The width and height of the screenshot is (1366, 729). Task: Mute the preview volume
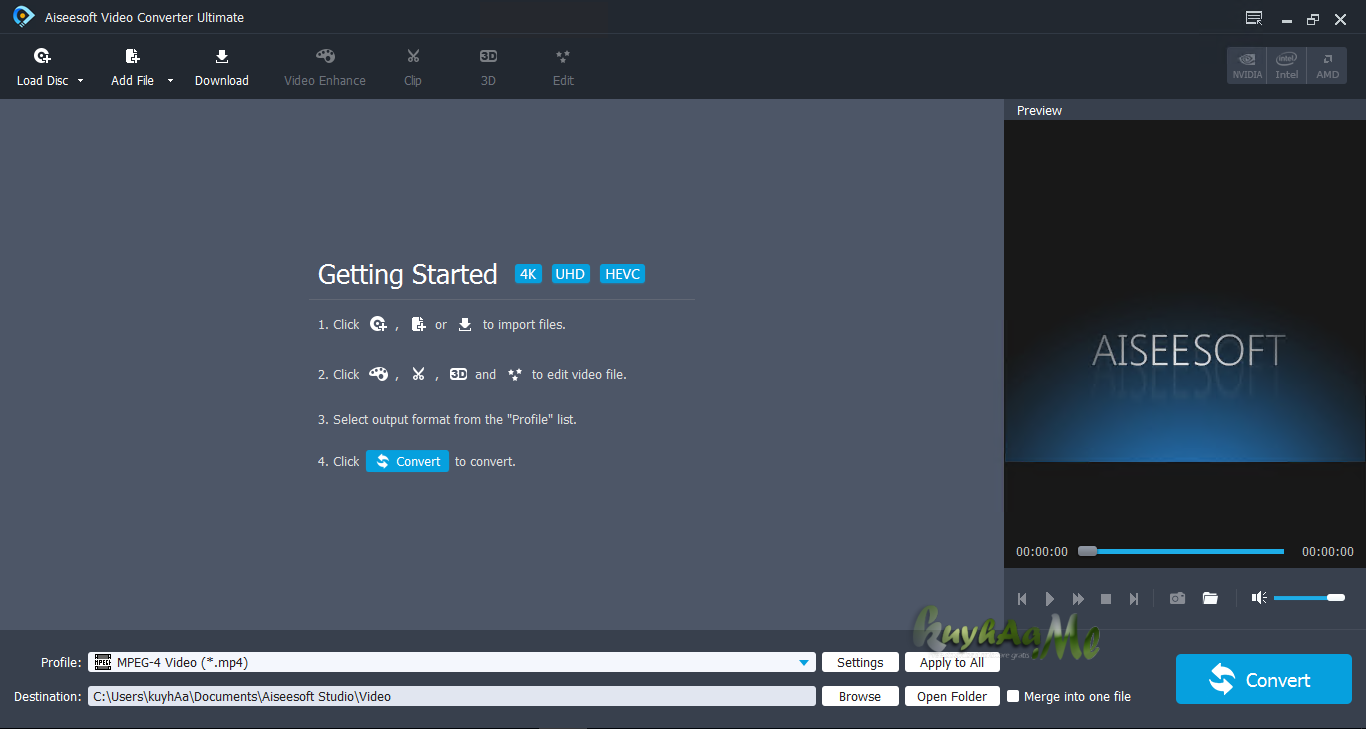[1259, 598]
